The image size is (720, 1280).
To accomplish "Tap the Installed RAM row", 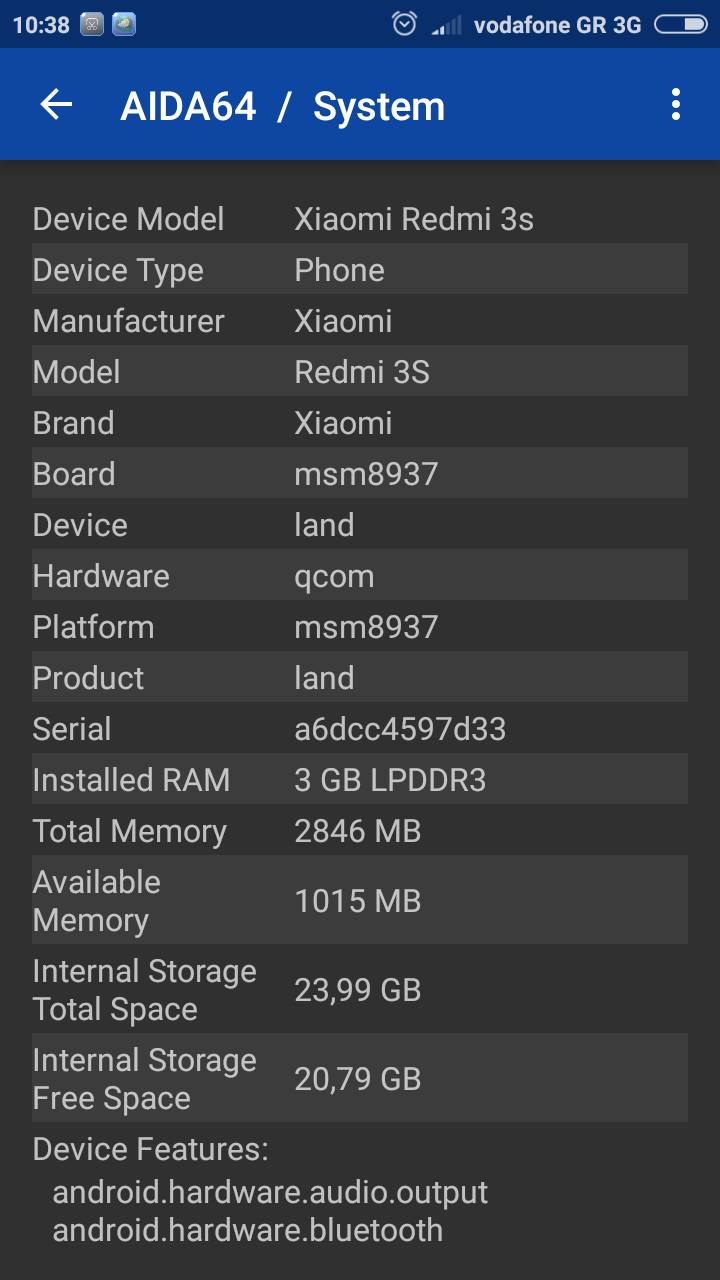I will (x=360, y=780).
